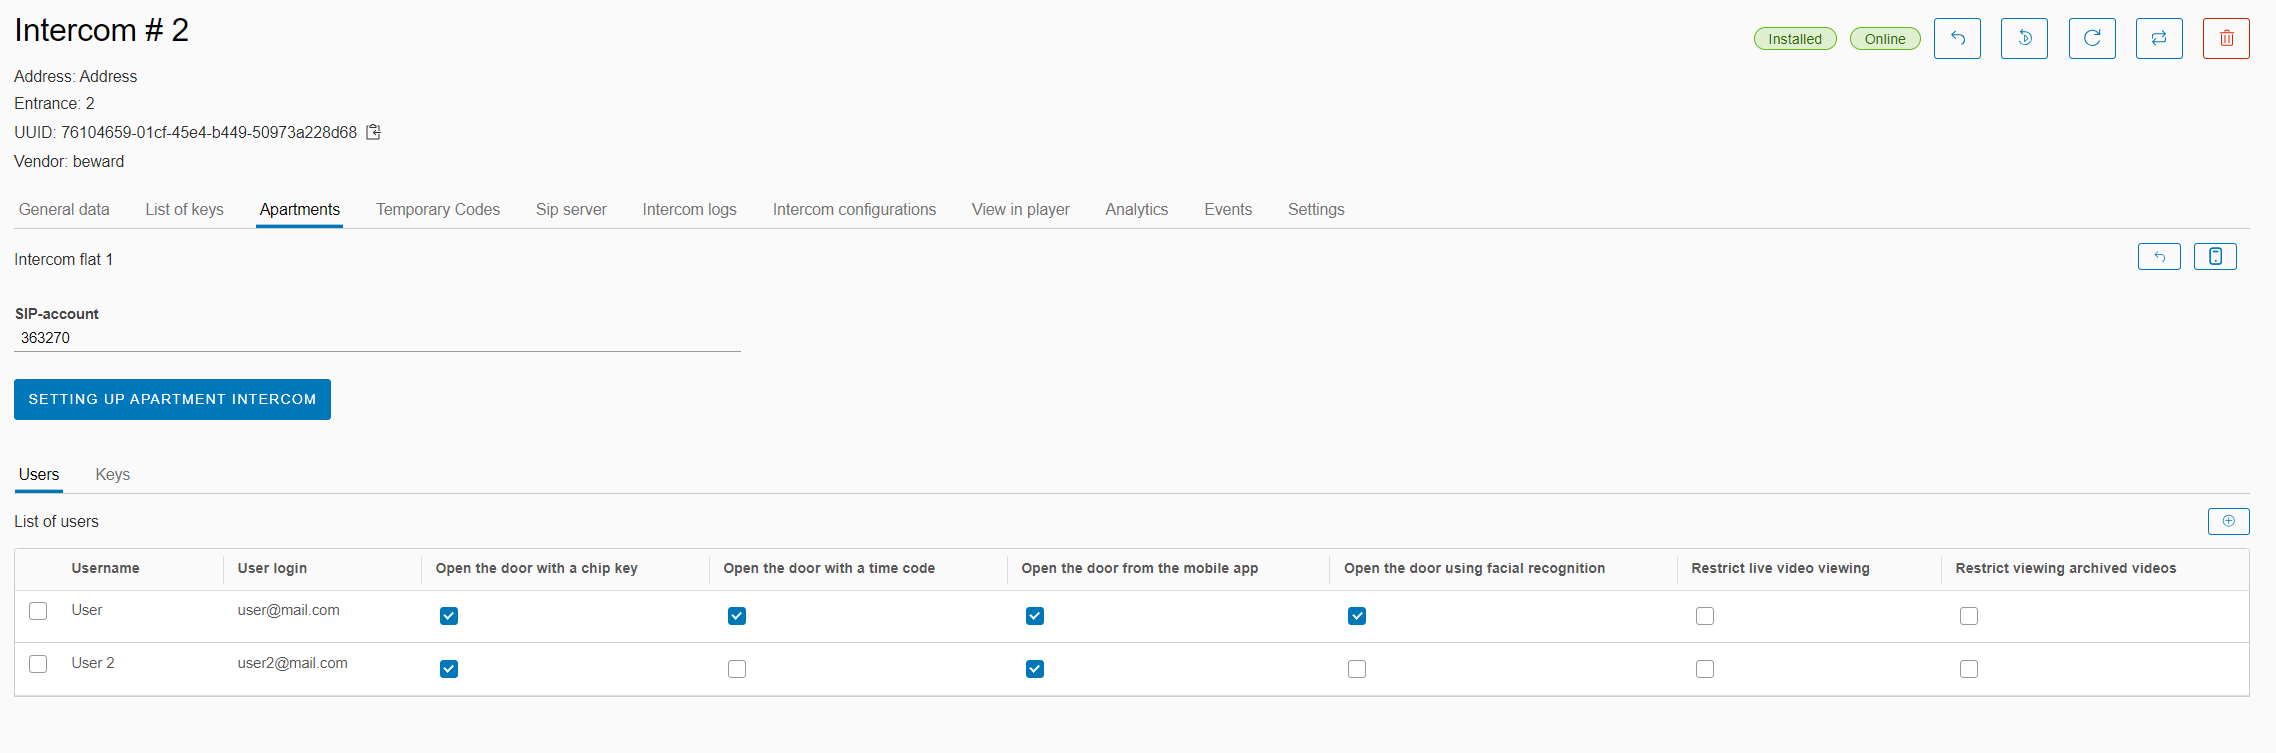Screen dimensions: 2276x753
Task: Open the View in player tab
Action: (1020, 210)
